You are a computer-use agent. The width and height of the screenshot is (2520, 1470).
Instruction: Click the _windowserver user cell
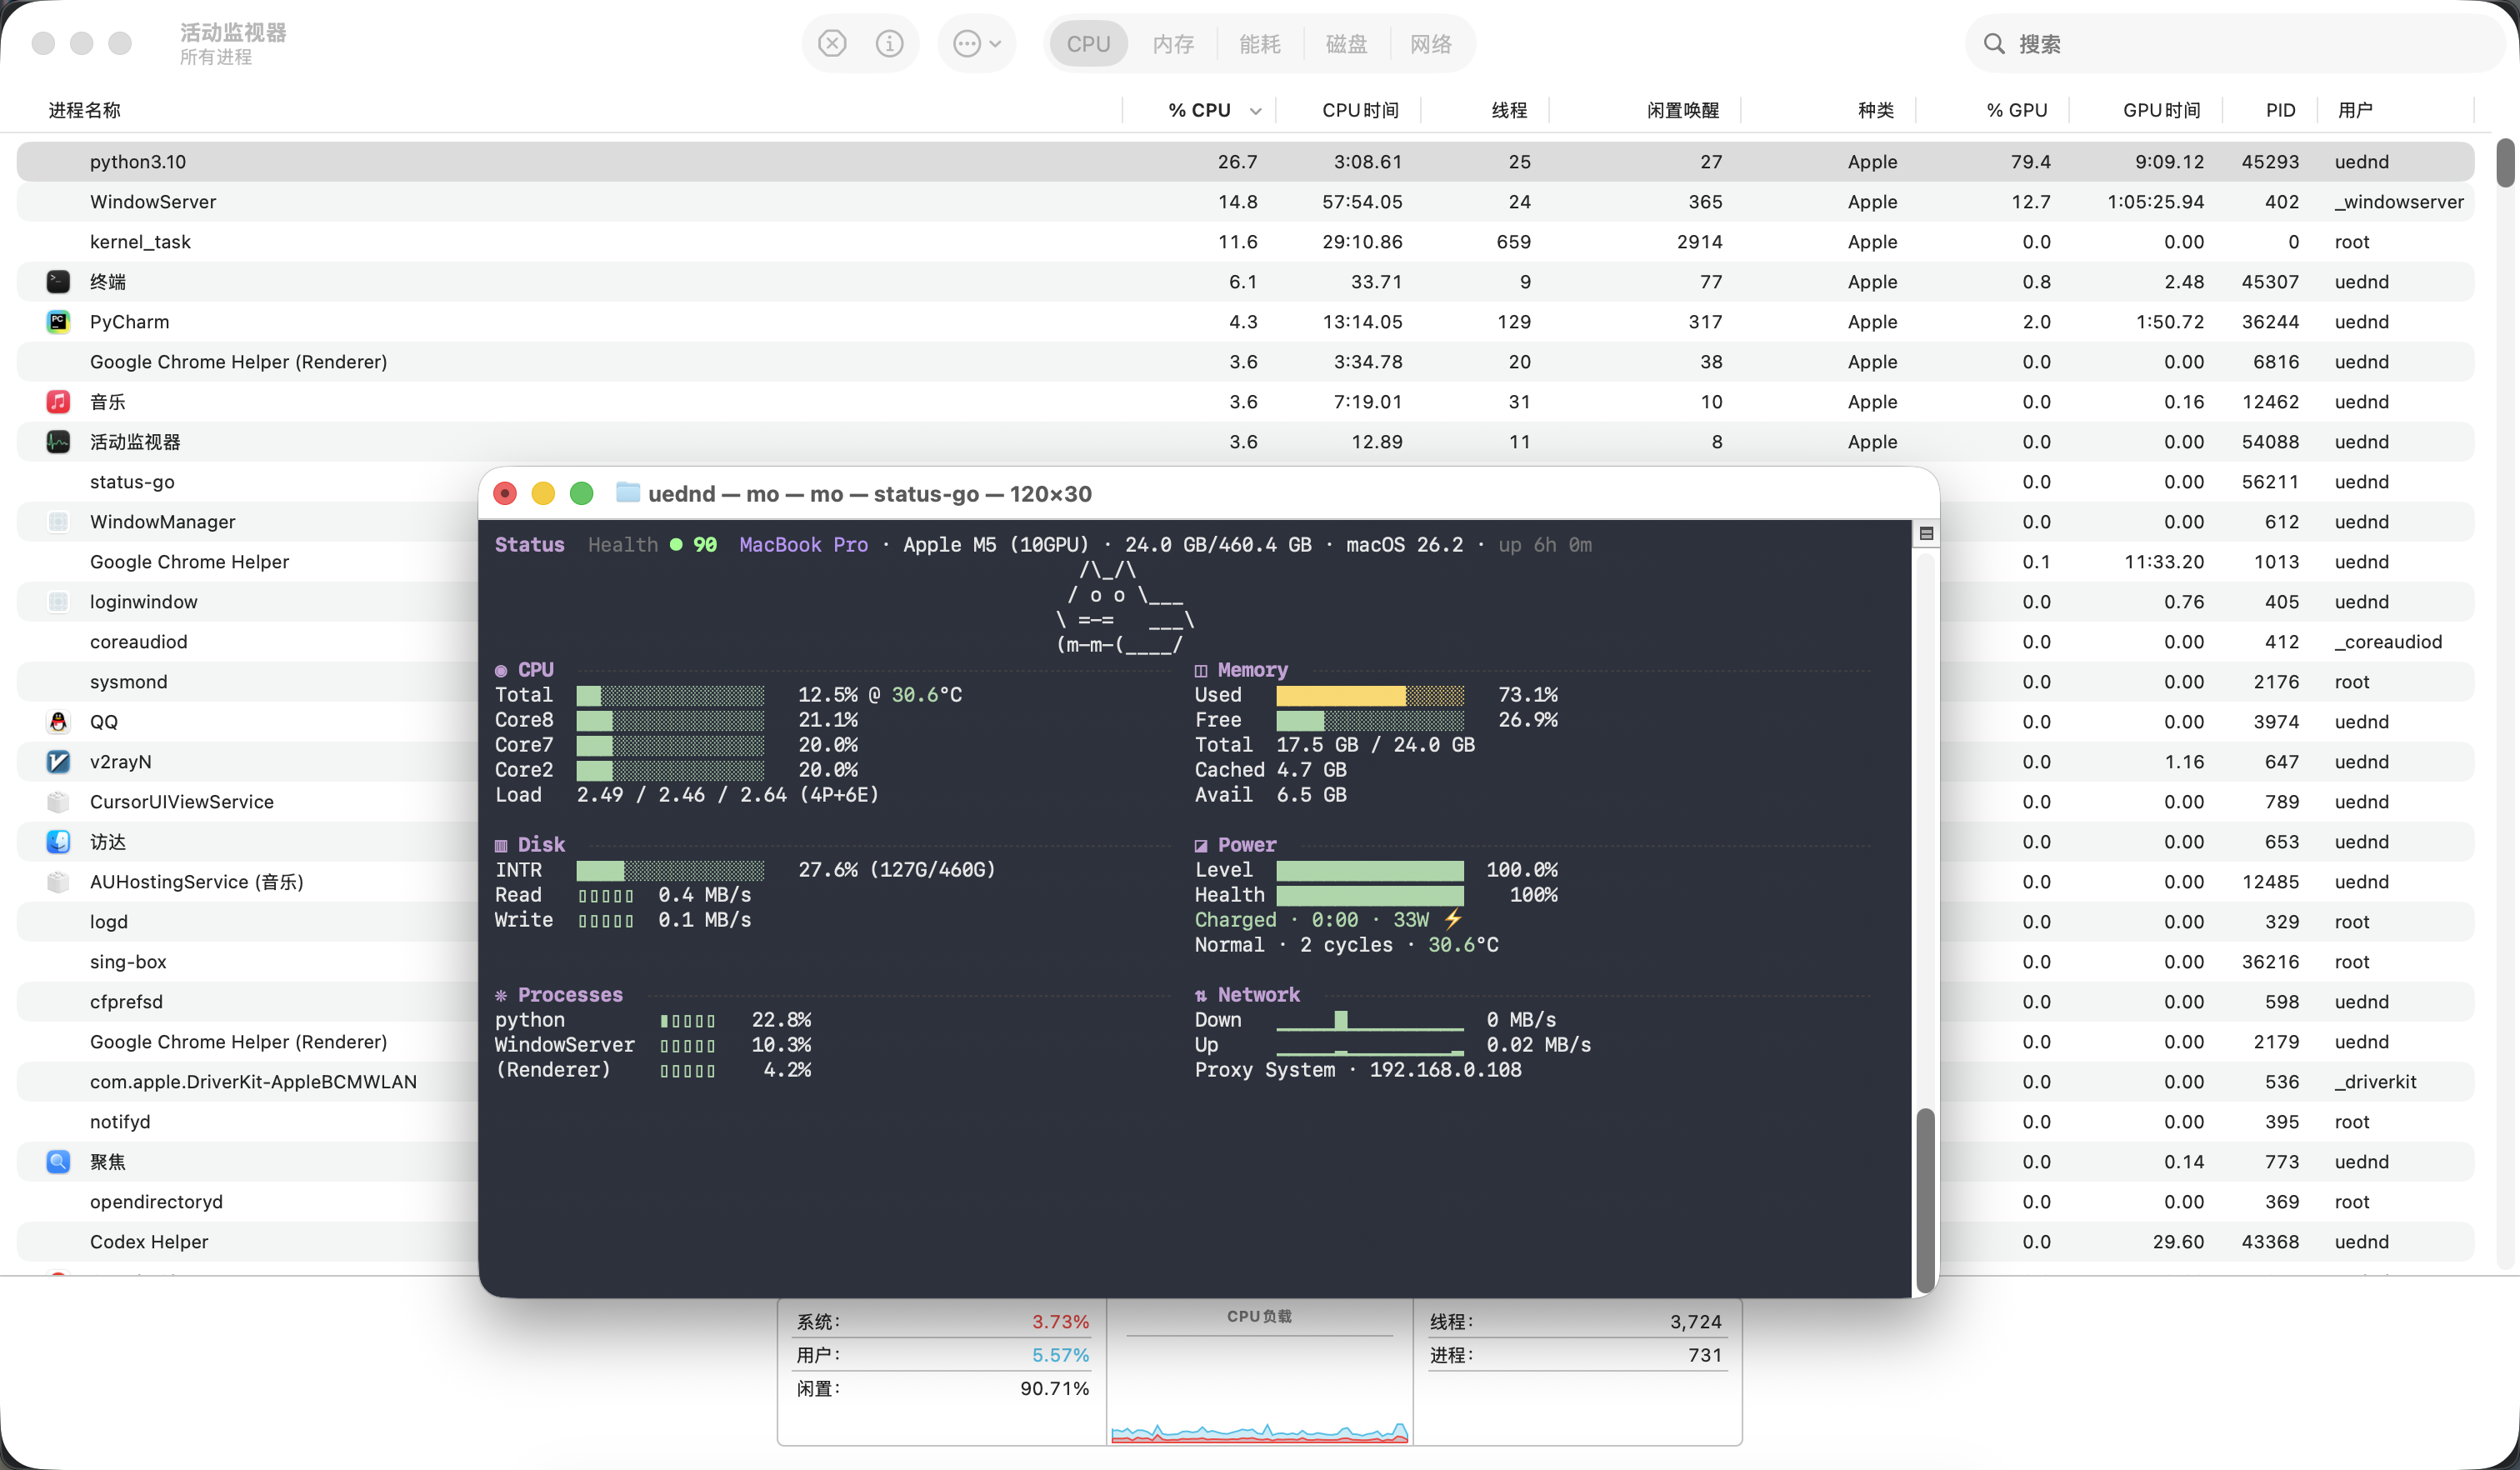[2399, 202]
